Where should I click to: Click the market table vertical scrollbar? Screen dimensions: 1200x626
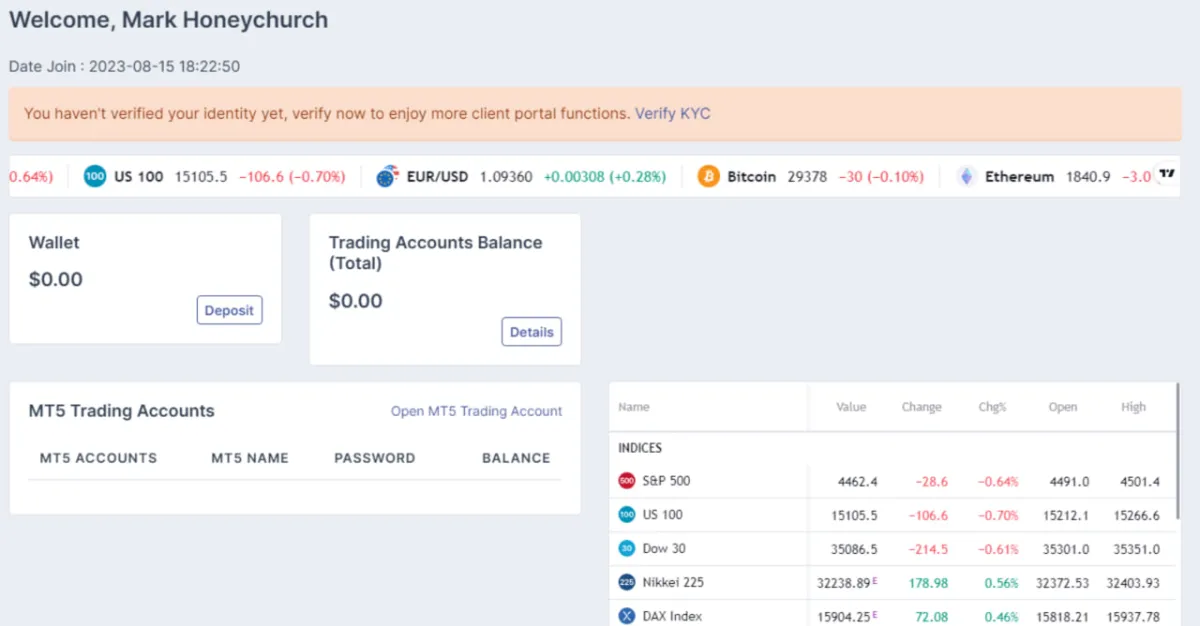(x=1176, y=450)
